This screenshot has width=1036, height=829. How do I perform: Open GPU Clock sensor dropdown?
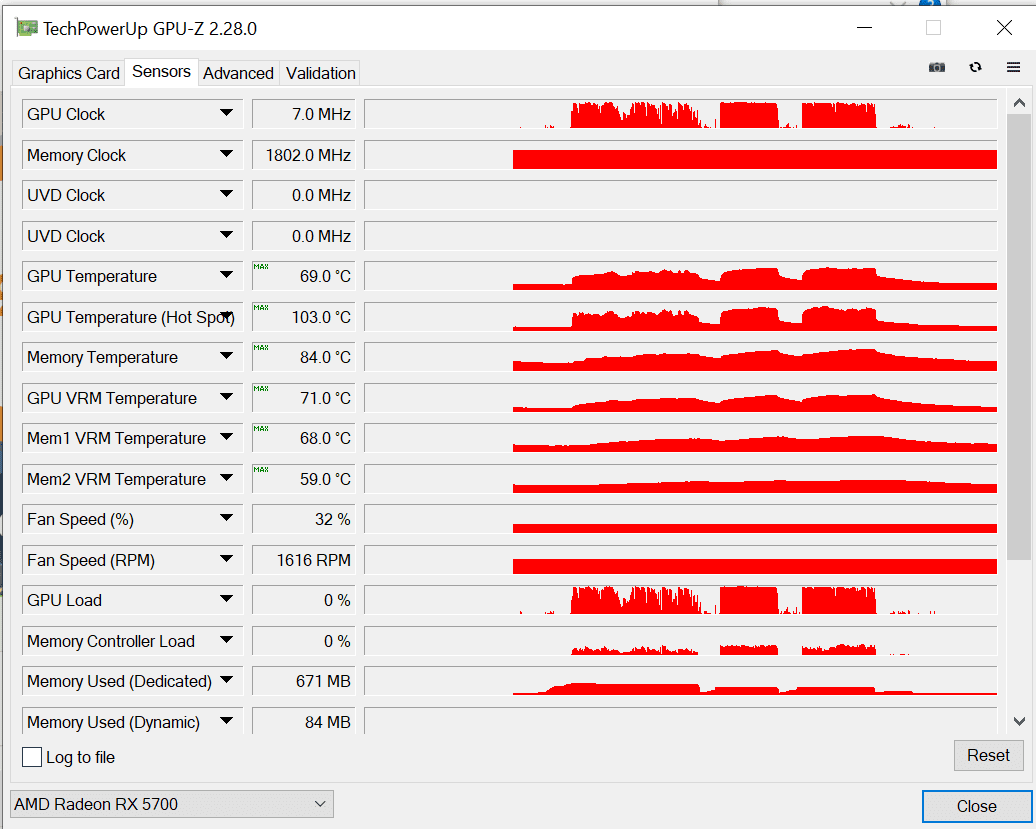tap(226, 114)
